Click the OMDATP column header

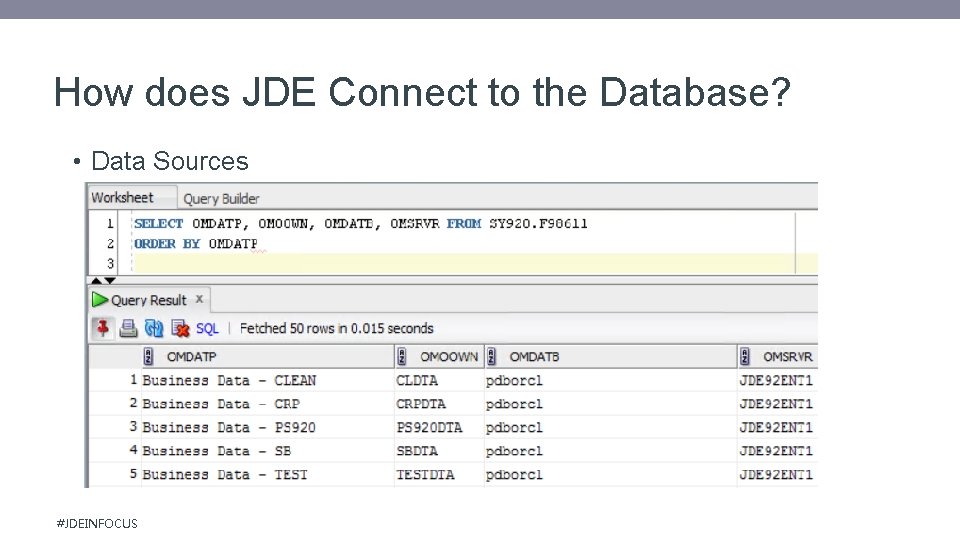[192, 357]
